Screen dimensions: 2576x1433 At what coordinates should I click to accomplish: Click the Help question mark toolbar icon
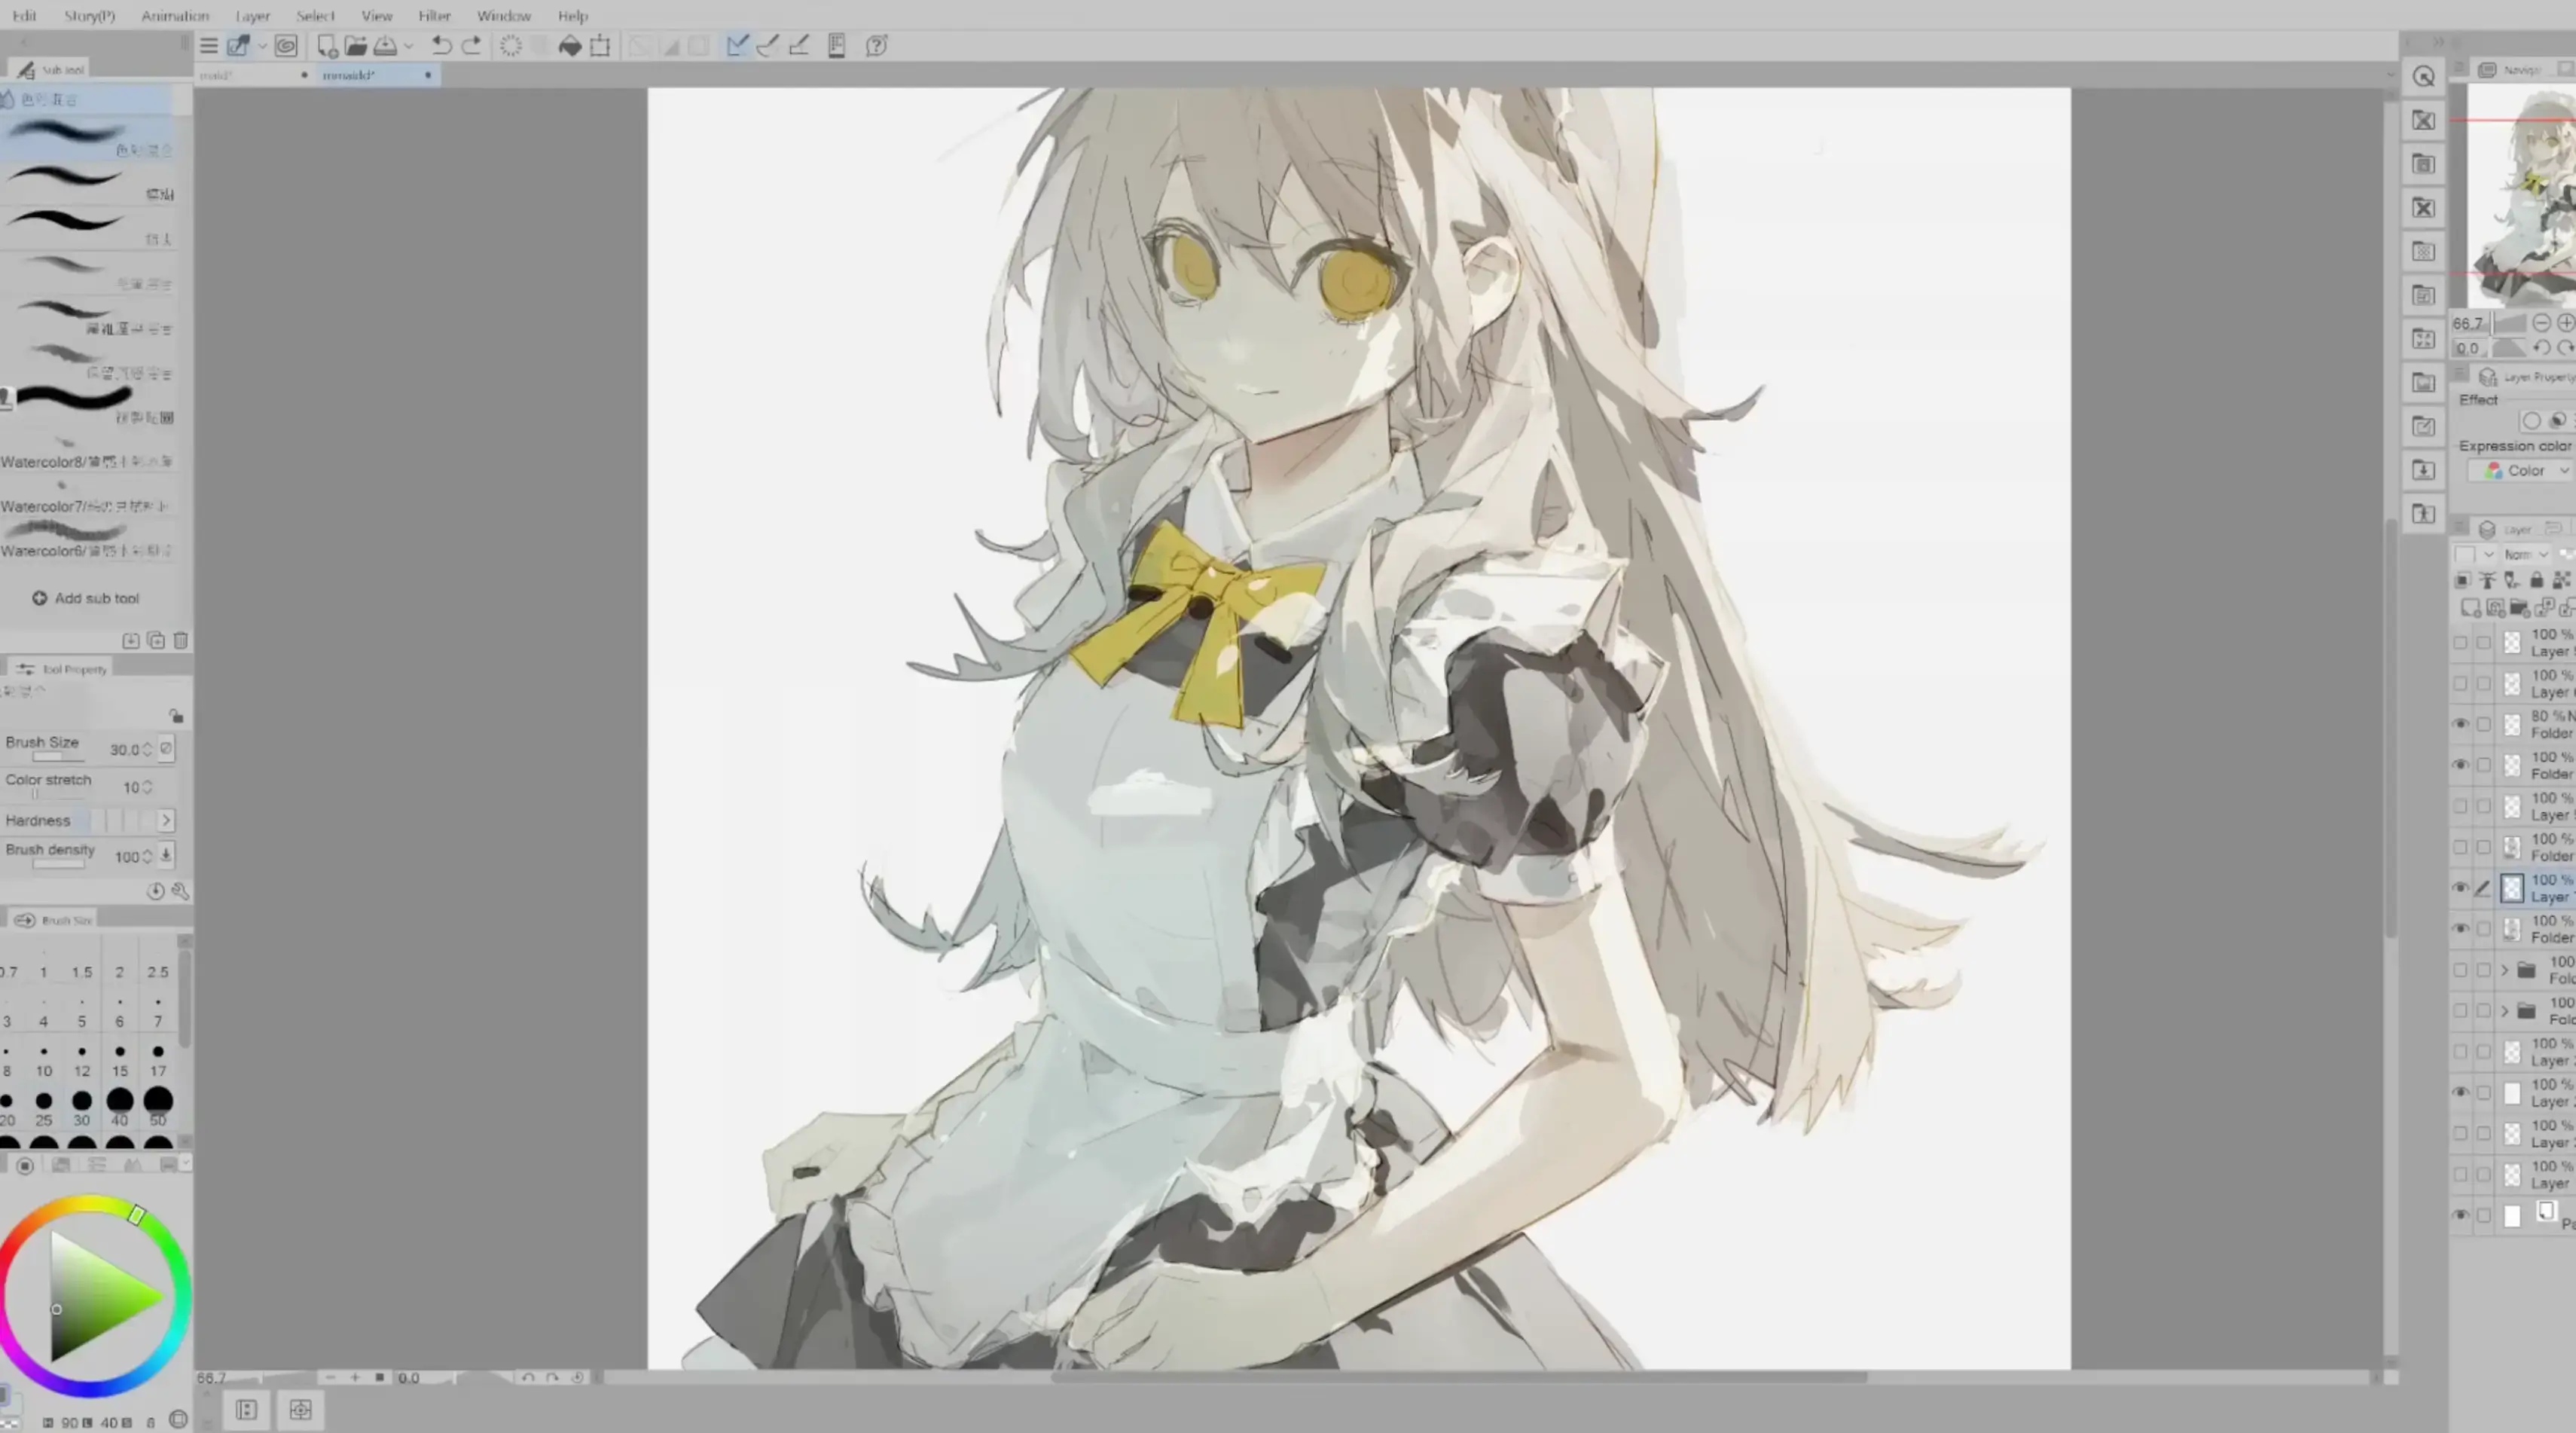point(876,45)
